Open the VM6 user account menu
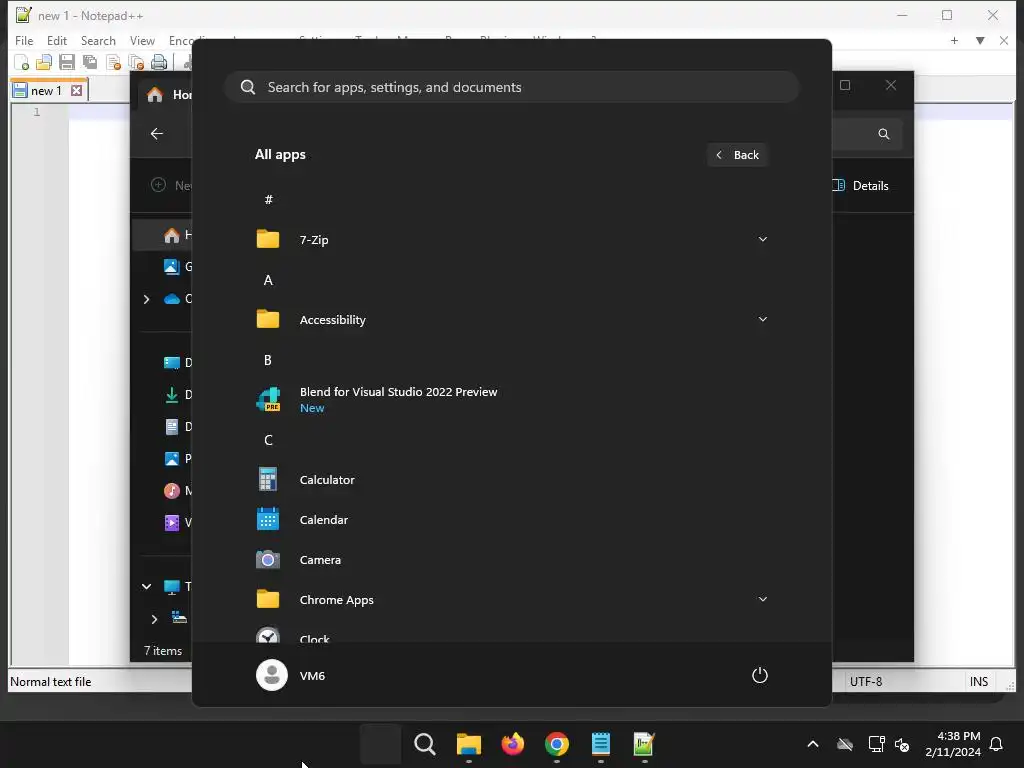Viewport: 1024px width, 768px height. [x=291, y=675]
